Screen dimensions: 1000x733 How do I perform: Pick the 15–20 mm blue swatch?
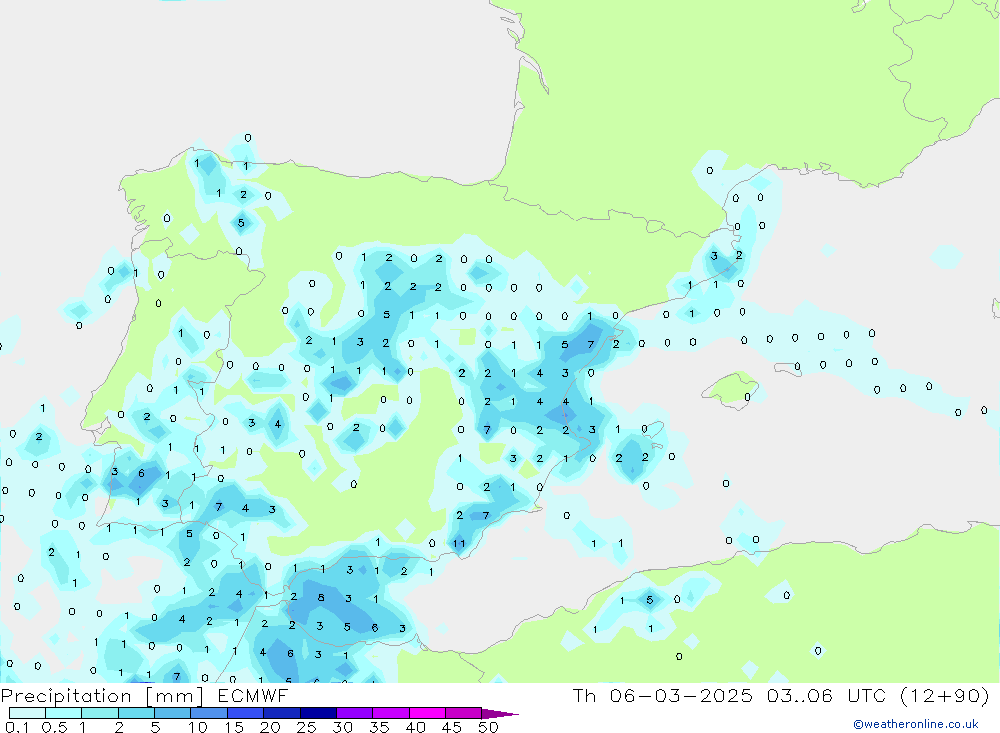[246, 713]
